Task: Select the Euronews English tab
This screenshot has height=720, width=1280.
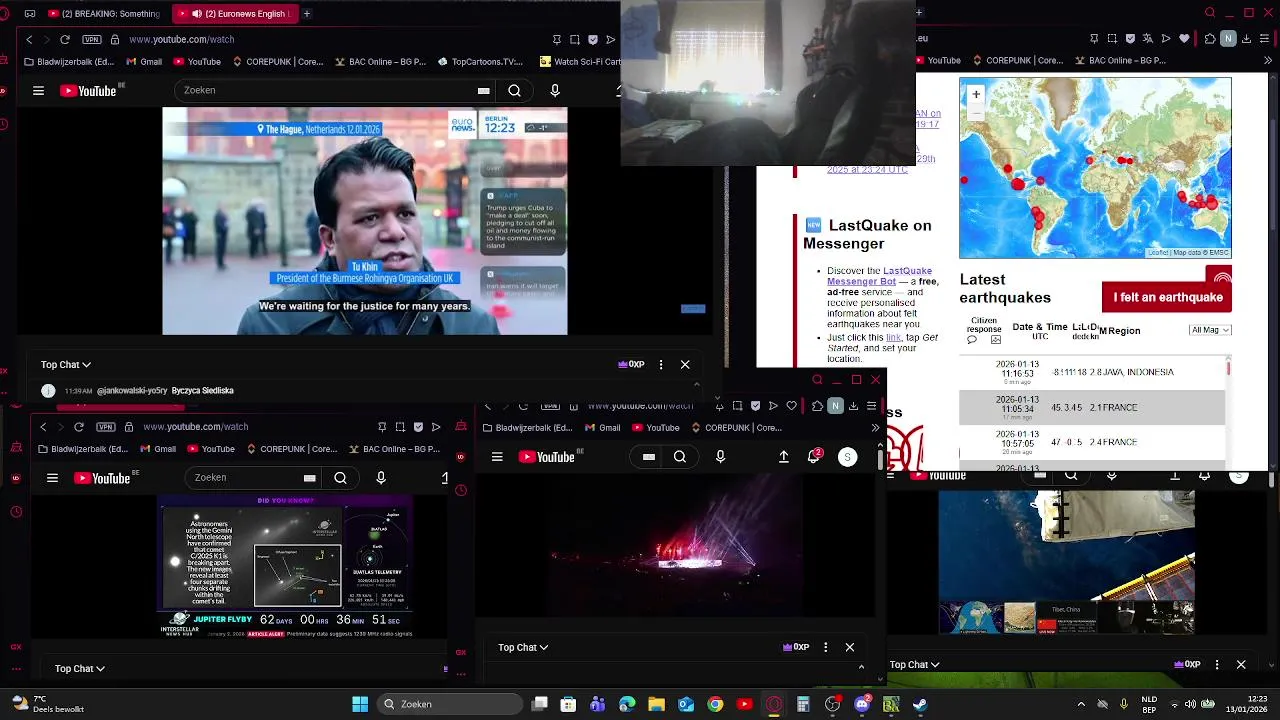Action: 234,14
